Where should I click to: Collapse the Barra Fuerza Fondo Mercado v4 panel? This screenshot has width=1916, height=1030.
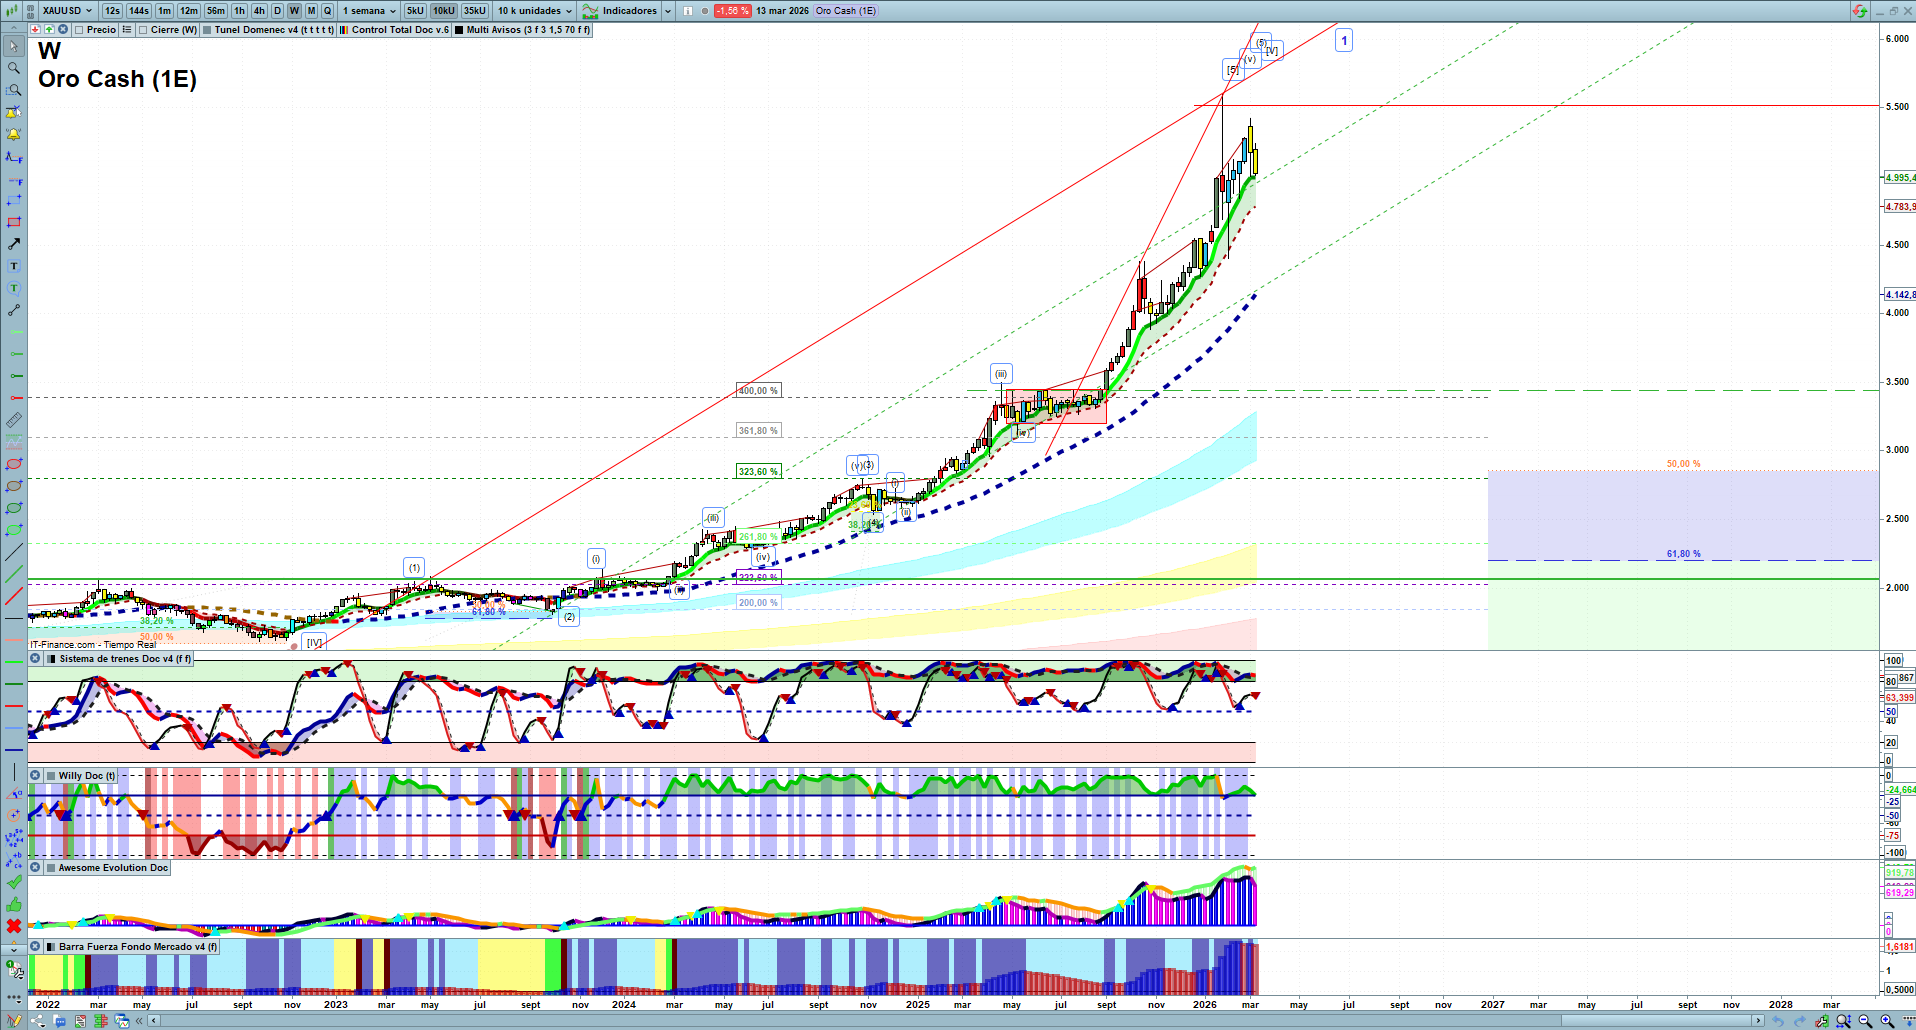pyautogui.click(x=35, y=947)
